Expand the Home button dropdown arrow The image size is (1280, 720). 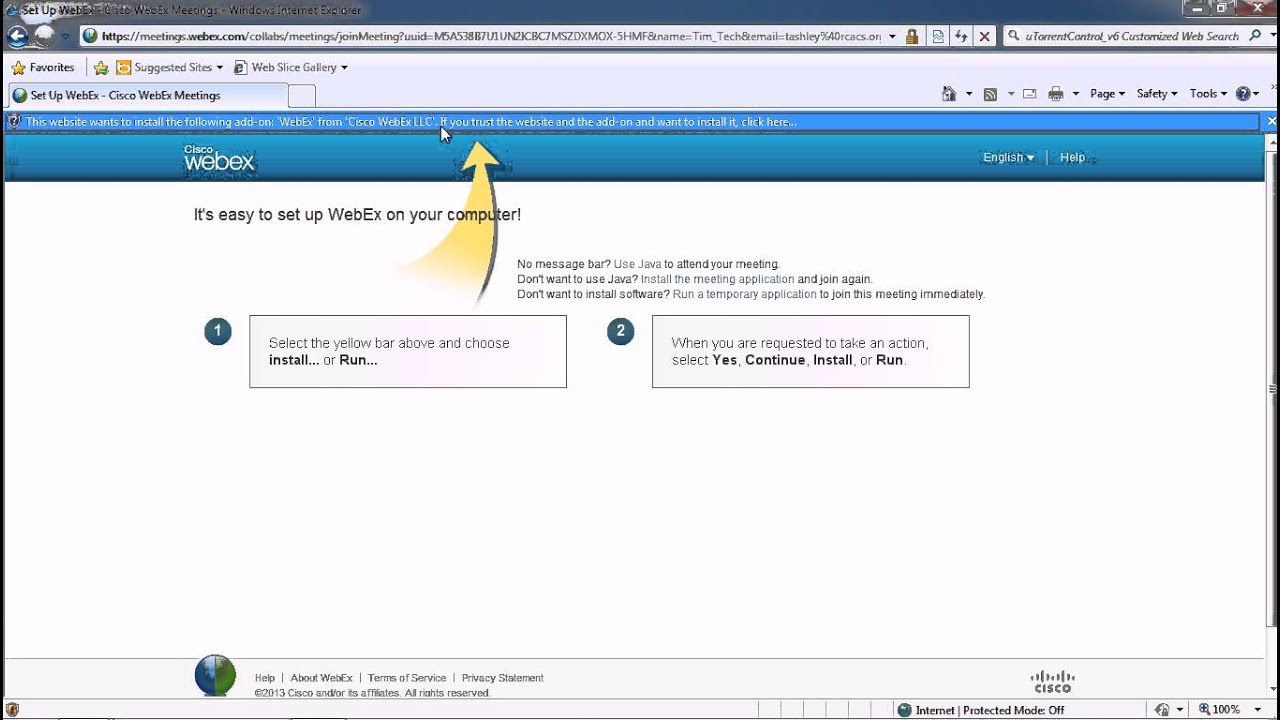click(969, 94)
